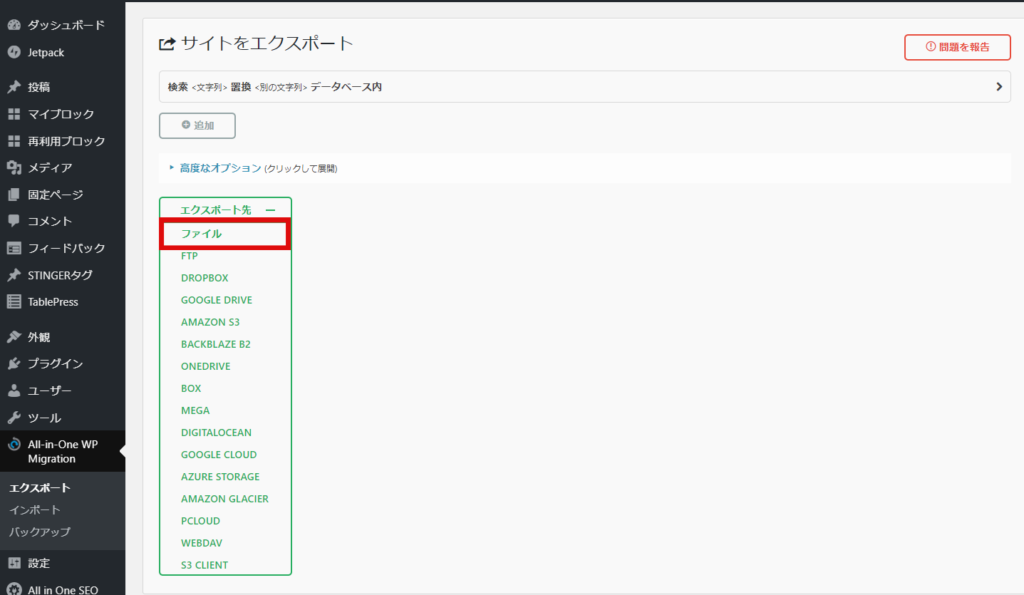The height and width of the screenshot is (595, 1024).
Task: Open the インポート import submenu link
Action: [x=35, y=510]
